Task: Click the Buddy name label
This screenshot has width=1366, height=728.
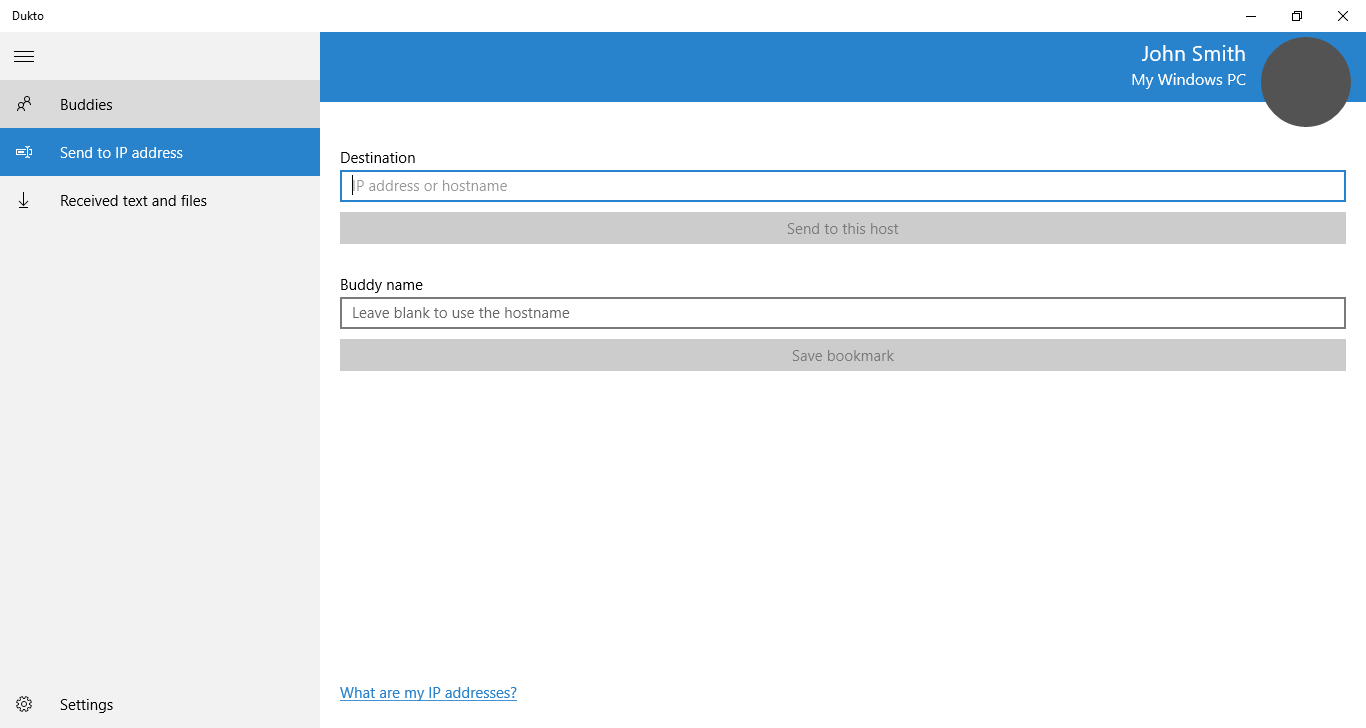Action: coord(381,285)
